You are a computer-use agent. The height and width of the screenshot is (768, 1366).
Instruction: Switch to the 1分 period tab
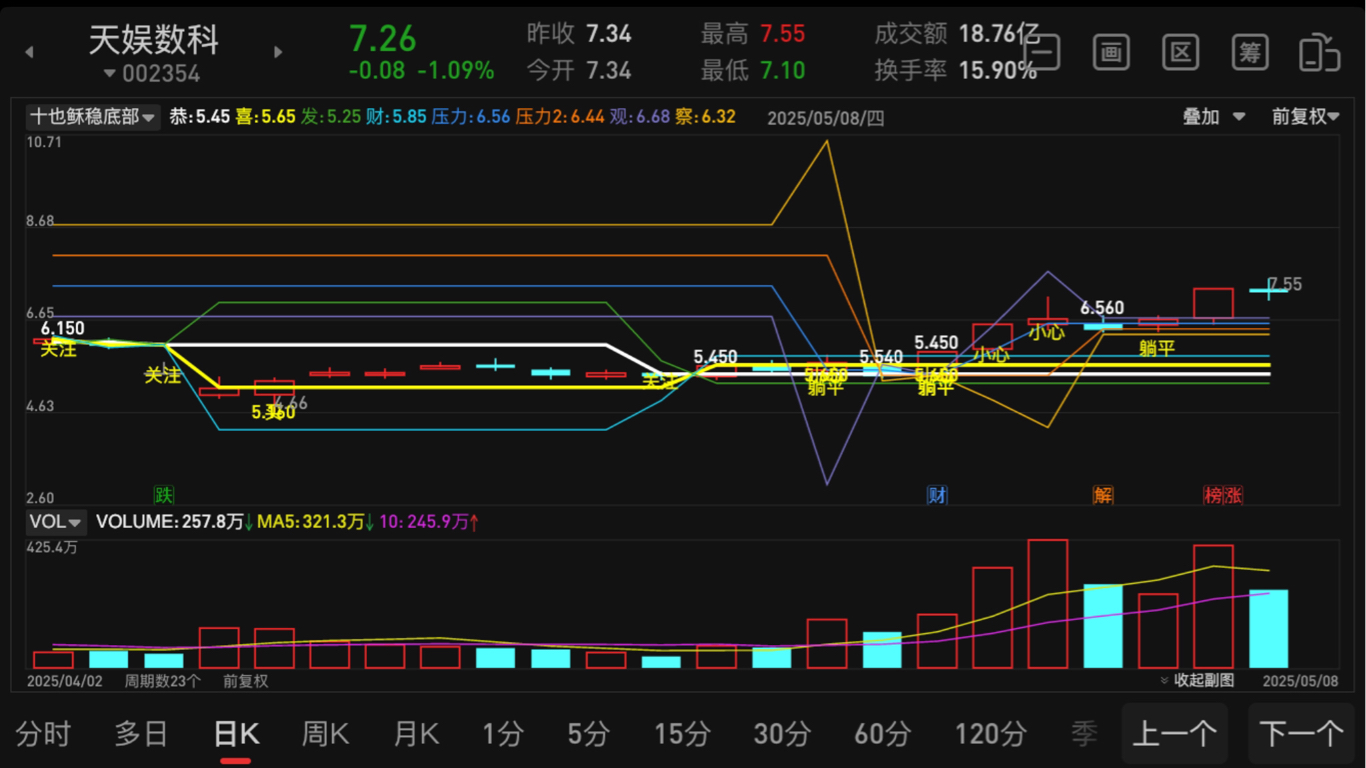pos(503,734)
